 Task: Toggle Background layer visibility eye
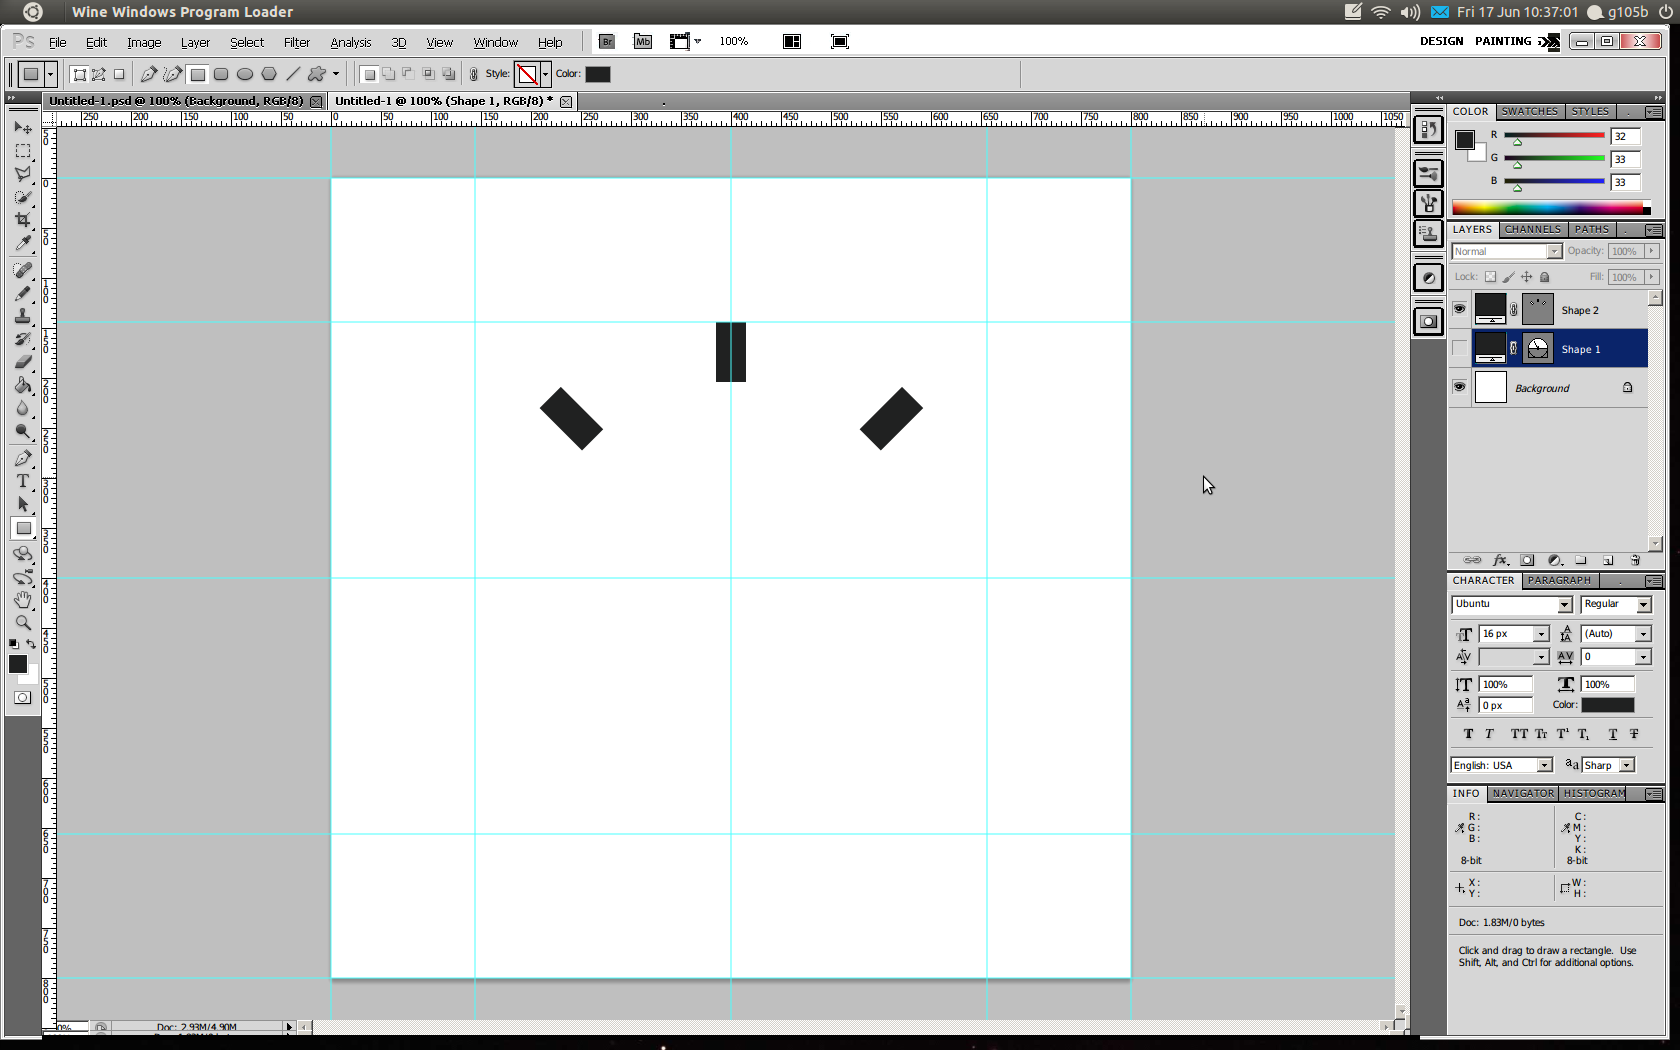tap(1459, 388)
